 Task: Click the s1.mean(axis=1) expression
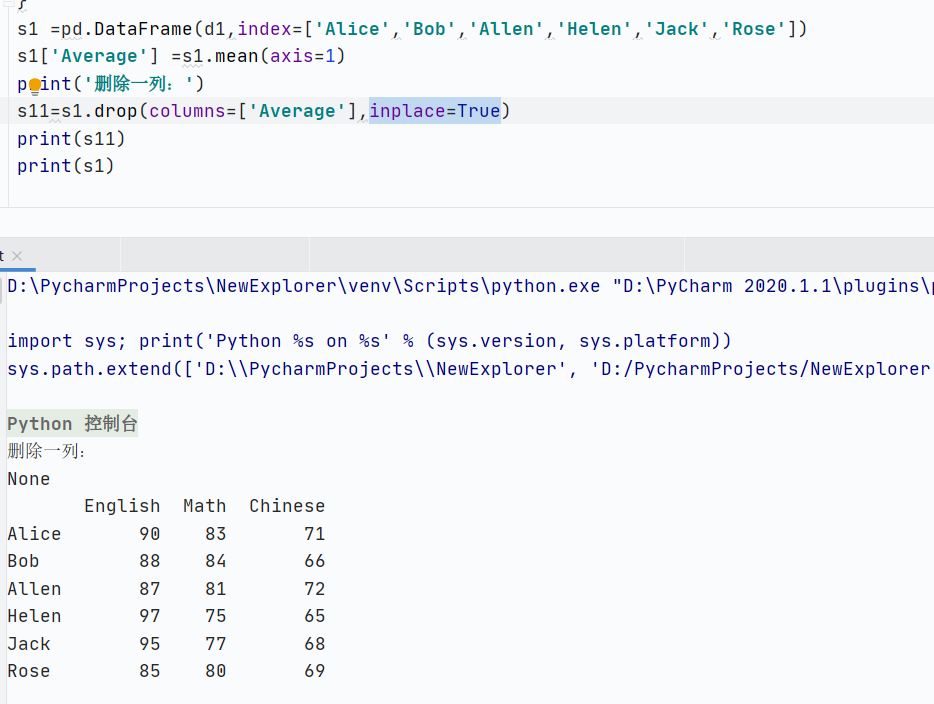[x=263, y=56]
